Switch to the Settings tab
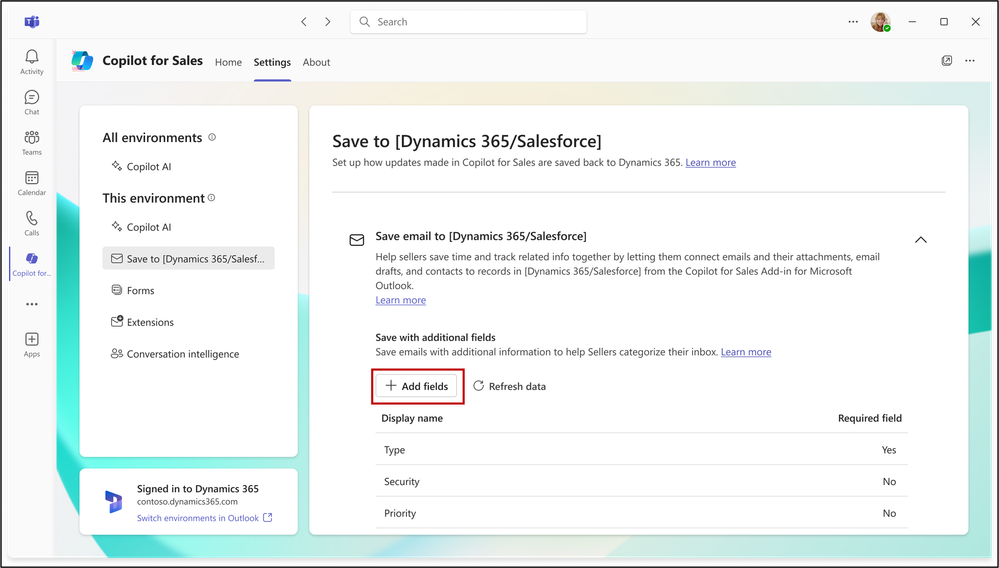Viewport: 999px width, 568px height. pos(272,62)
